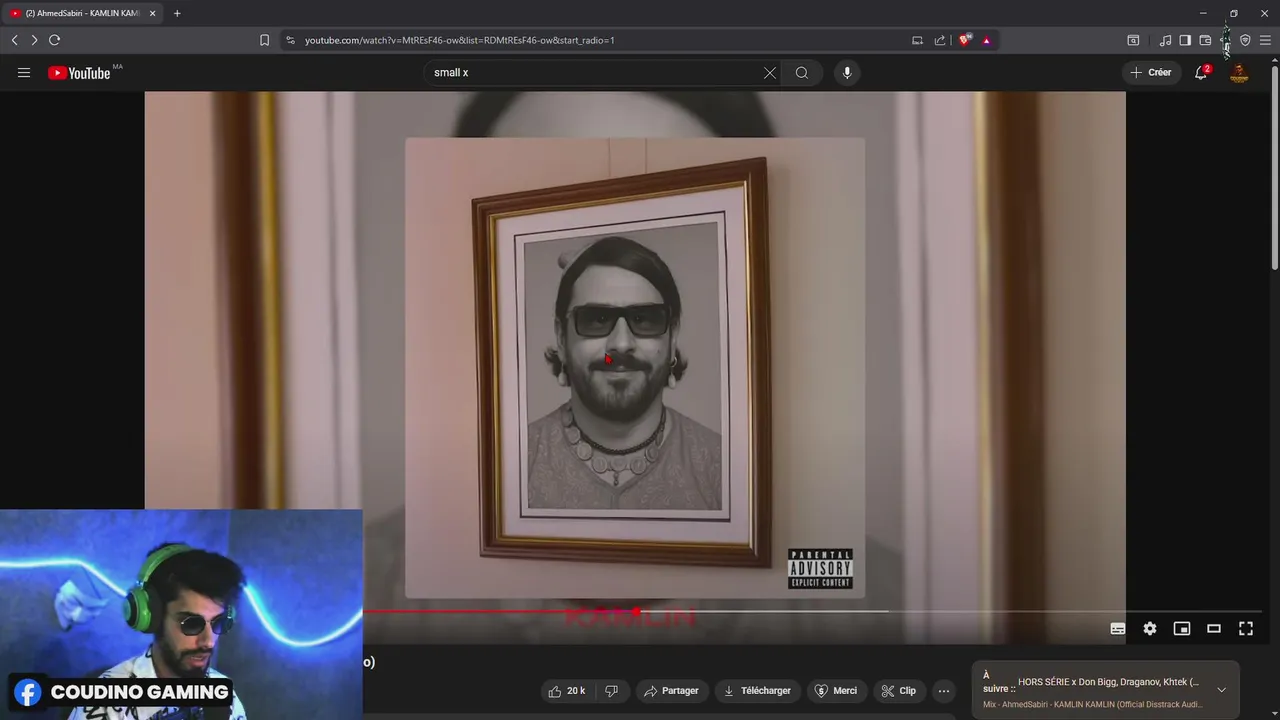This screenshot has height=720, width=1280.
Task: Click into the search field 'small x'
Action: (x=594, y=73)
